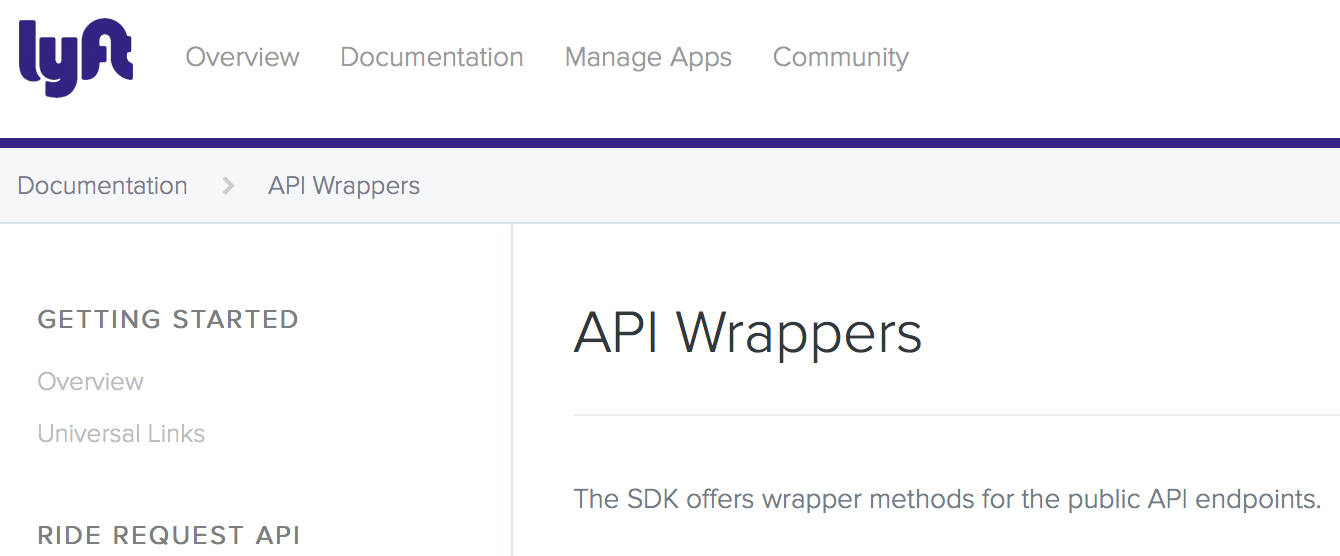The image size is (1340, 556).
Task: Open Universal Links in sidebar
Action: pyautogui.click(x=121, y=434)
